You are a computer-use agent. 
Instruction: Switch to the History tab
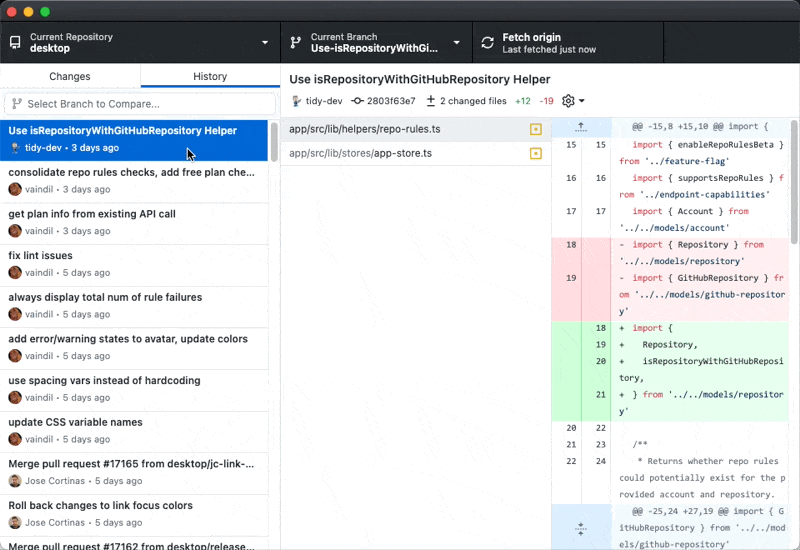pos(210,76)
